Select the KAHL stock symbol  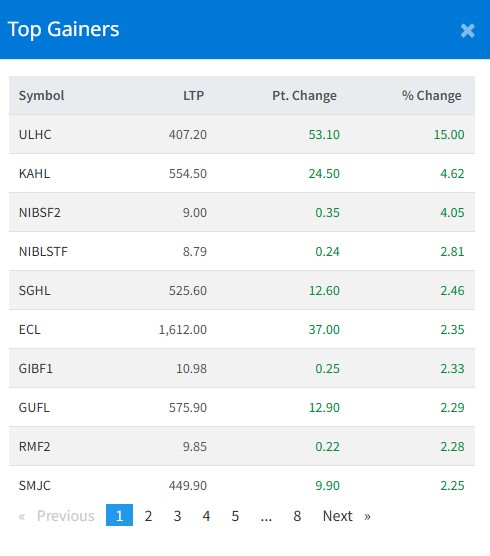[x=34, y=174]
